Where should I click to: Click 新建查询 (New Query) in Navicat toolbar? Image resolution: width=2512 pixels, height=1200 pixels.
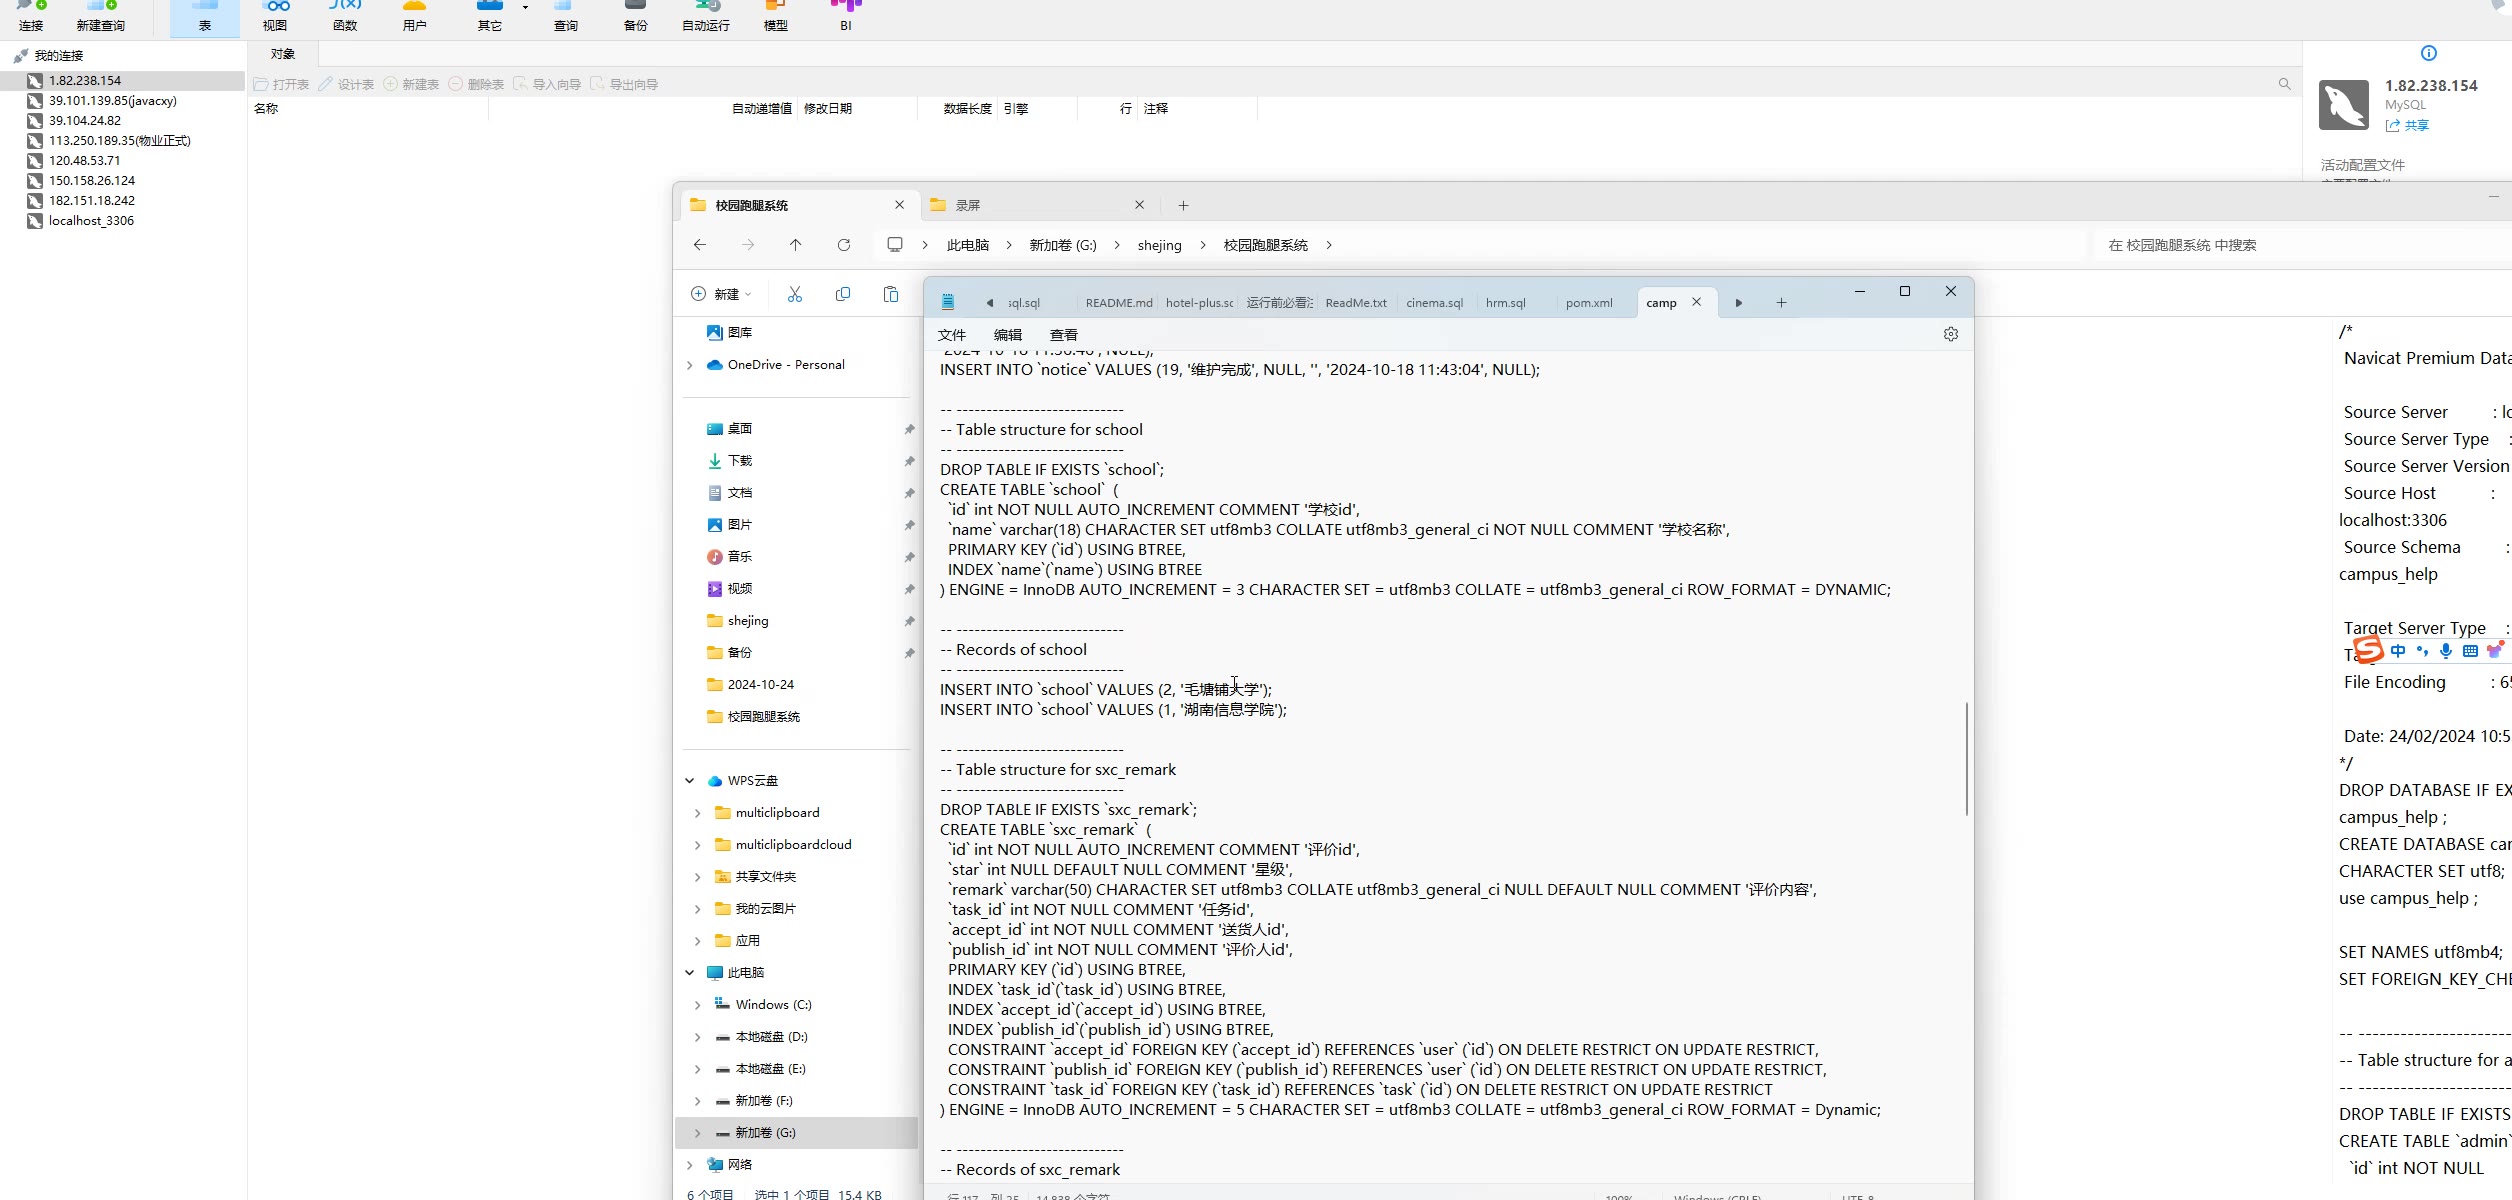point(101,15)
